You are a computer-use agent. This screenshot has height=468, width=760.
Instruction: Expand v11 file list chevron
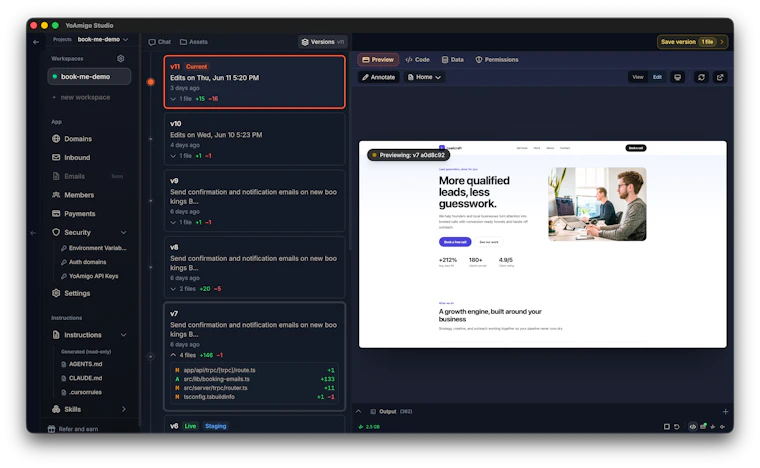click(173, 99)
